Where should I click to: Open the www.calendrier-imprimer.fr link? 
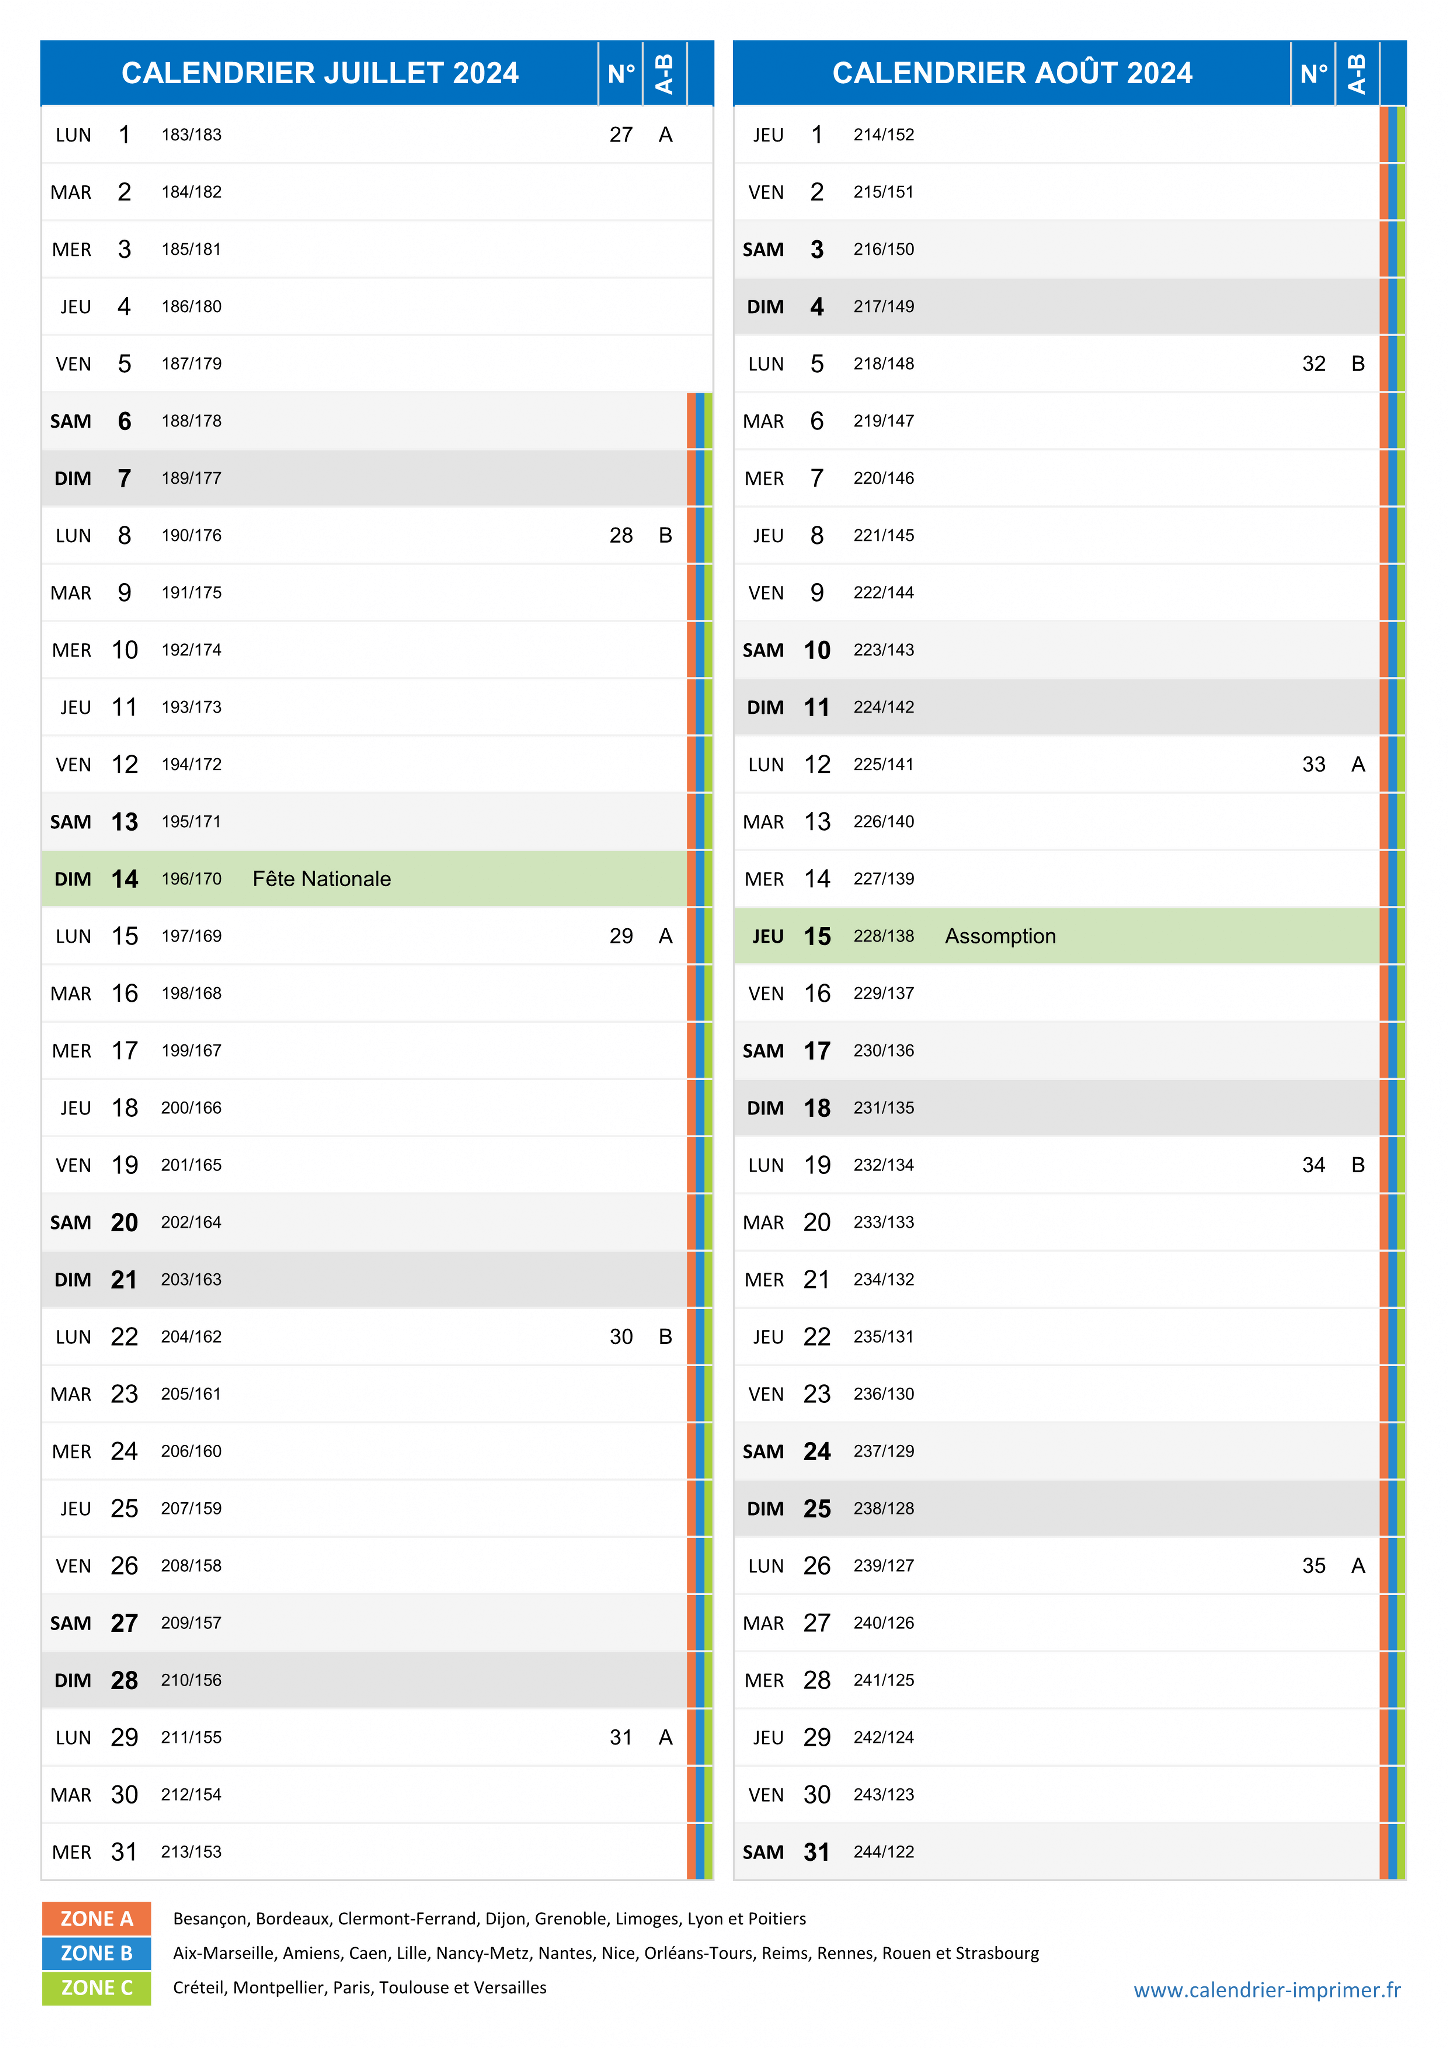point(1267,1990)
